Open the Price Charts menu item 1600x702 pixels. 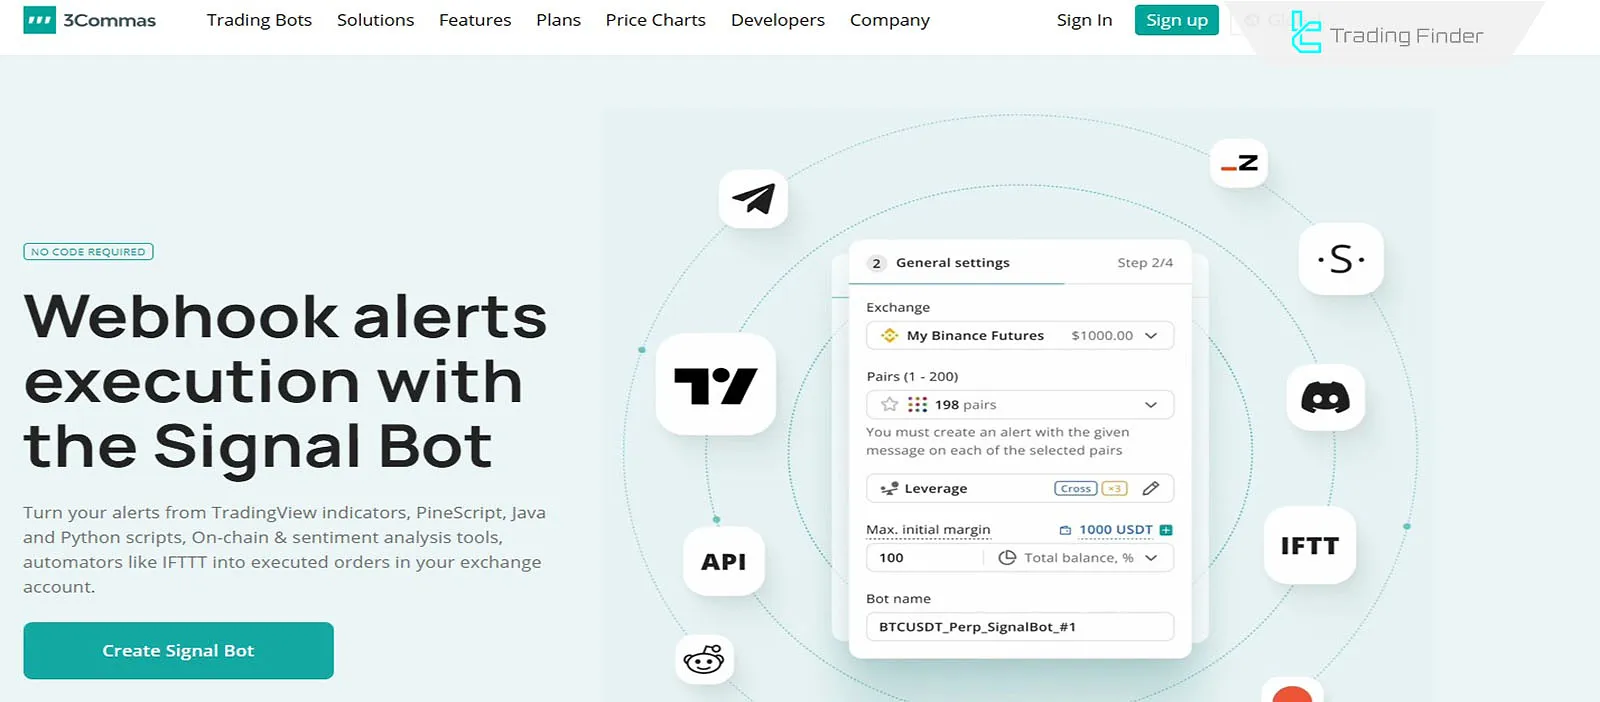coord(655,20)
